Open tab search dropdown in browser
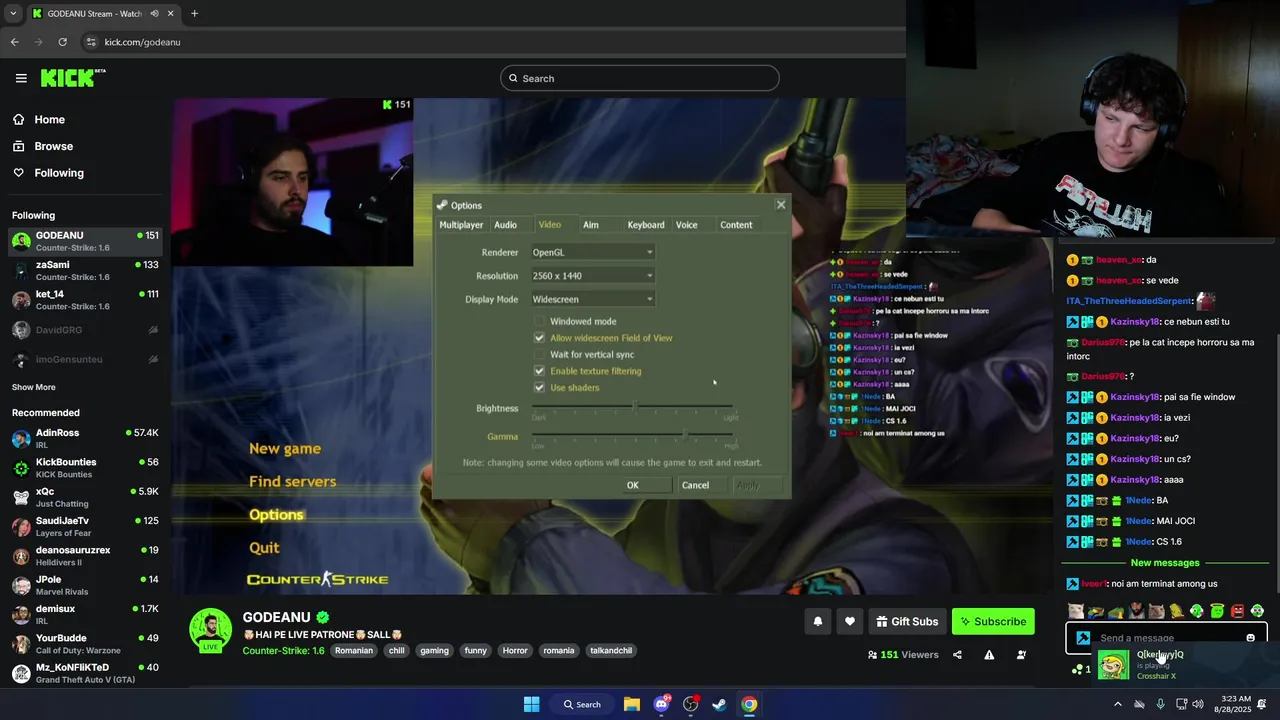 pos(13,14)
